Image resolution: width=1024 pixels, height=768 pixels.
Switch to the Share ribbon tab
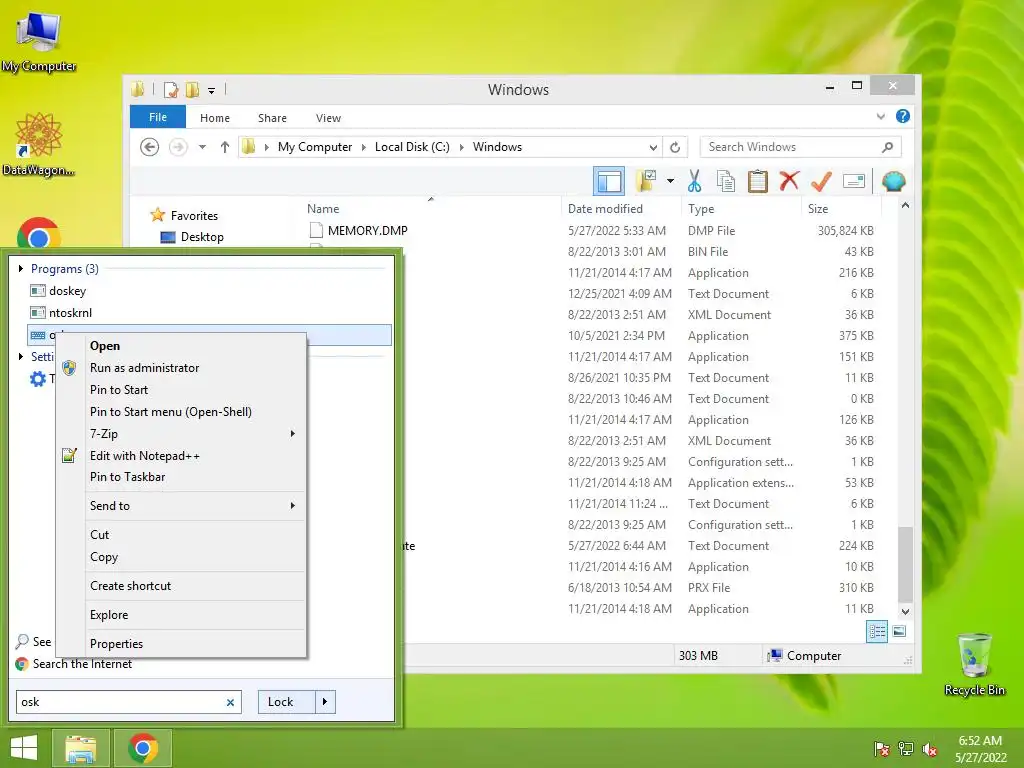(272, 118)
